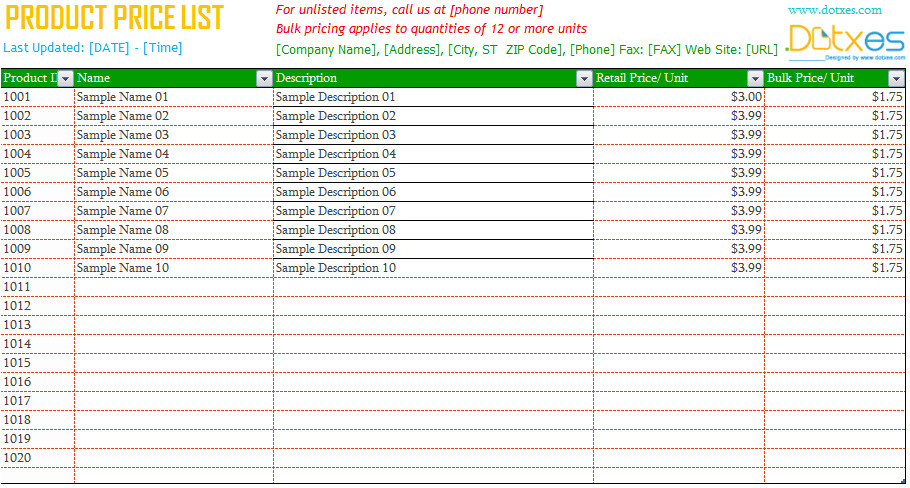The image size is (910, 488).
Task: Select cell Sample Name 04
Action: click(x=174, y=154)
